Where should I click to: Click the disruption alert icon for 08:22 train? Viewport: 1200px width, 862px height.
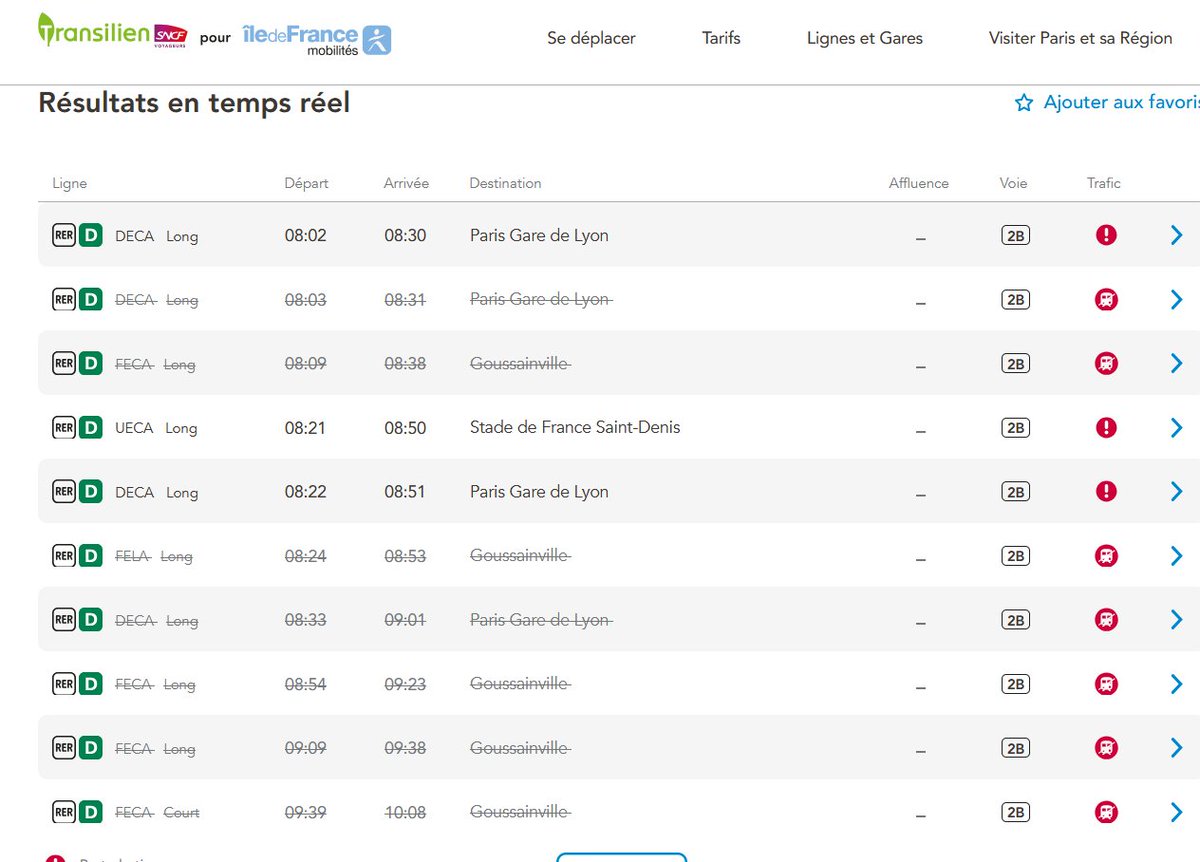click(x=1106, y=492)
